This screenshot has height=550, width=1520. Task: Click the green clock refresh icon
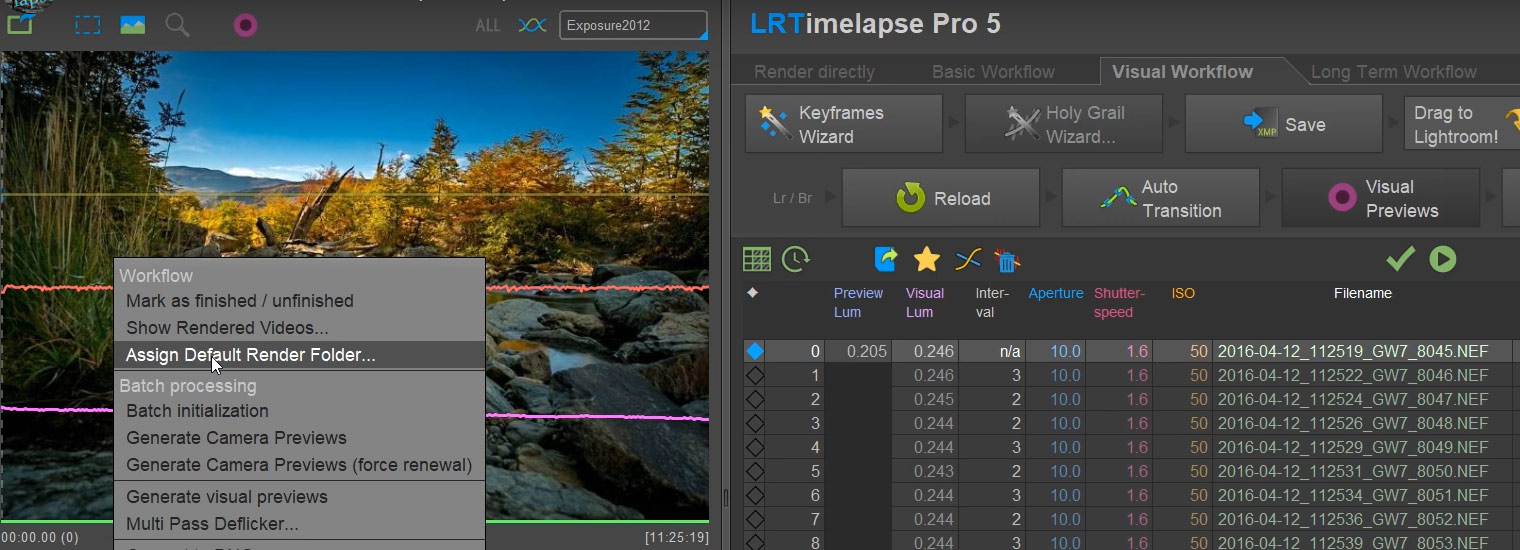(796, 260)
